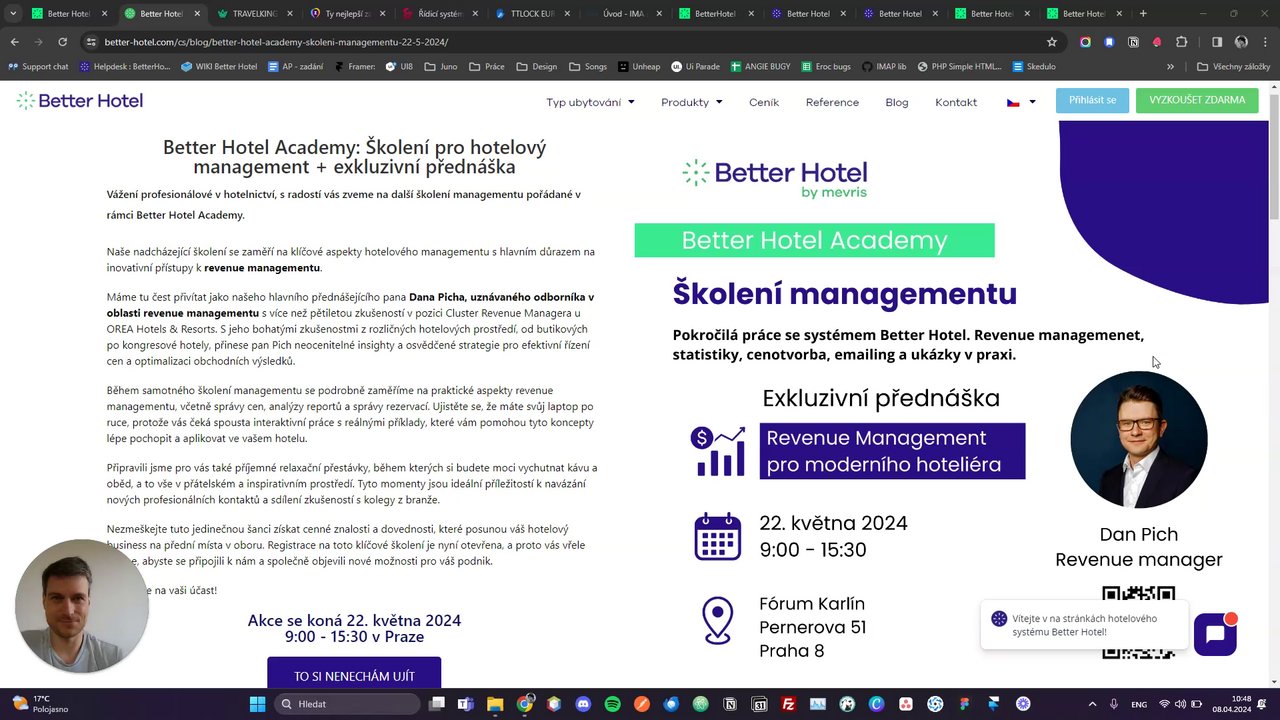The height and width of the screenshot is (720, 1280).
Task: Open the Songs bookmarks folder
Action: (x=588, y=67)
